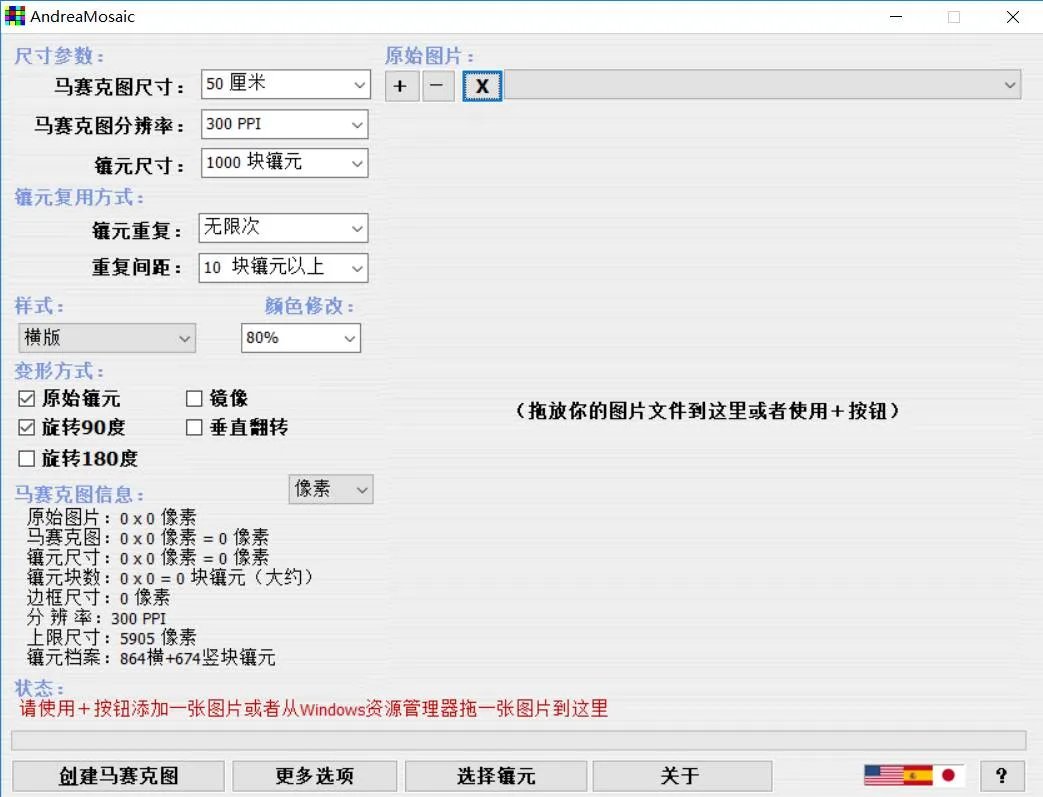The height and width of the screenshot is (797, 1043).
Task: Click the 镶元重复 field label
Action: (137, 231)
